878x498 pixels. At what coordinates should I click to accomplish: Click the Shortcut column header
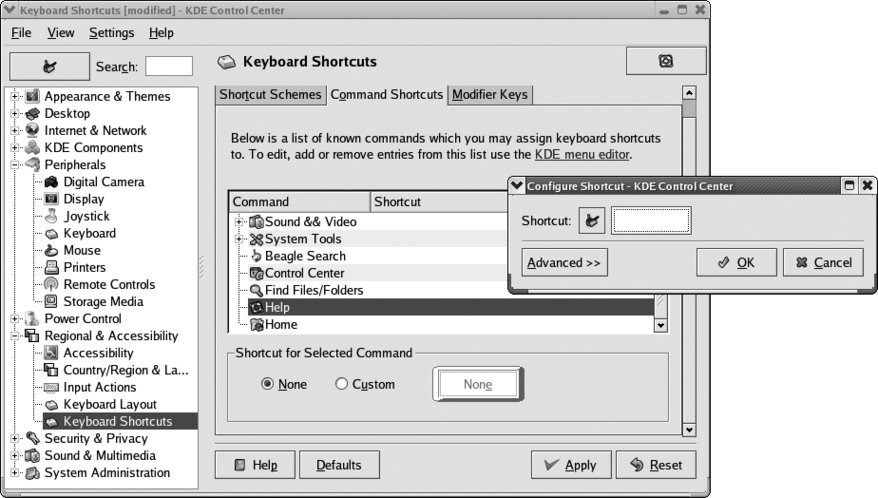pyautogui.click(x=440, y=202)
